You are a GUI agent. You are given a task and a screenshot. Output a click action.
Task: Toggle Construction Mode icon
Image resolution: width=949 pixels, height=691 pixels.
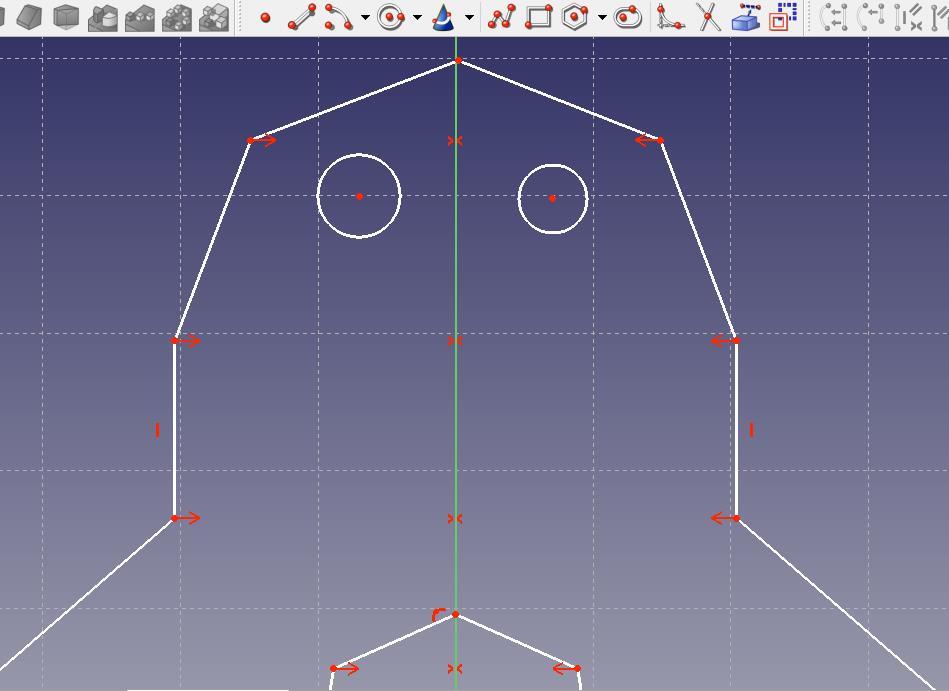[x=784, y=17]
